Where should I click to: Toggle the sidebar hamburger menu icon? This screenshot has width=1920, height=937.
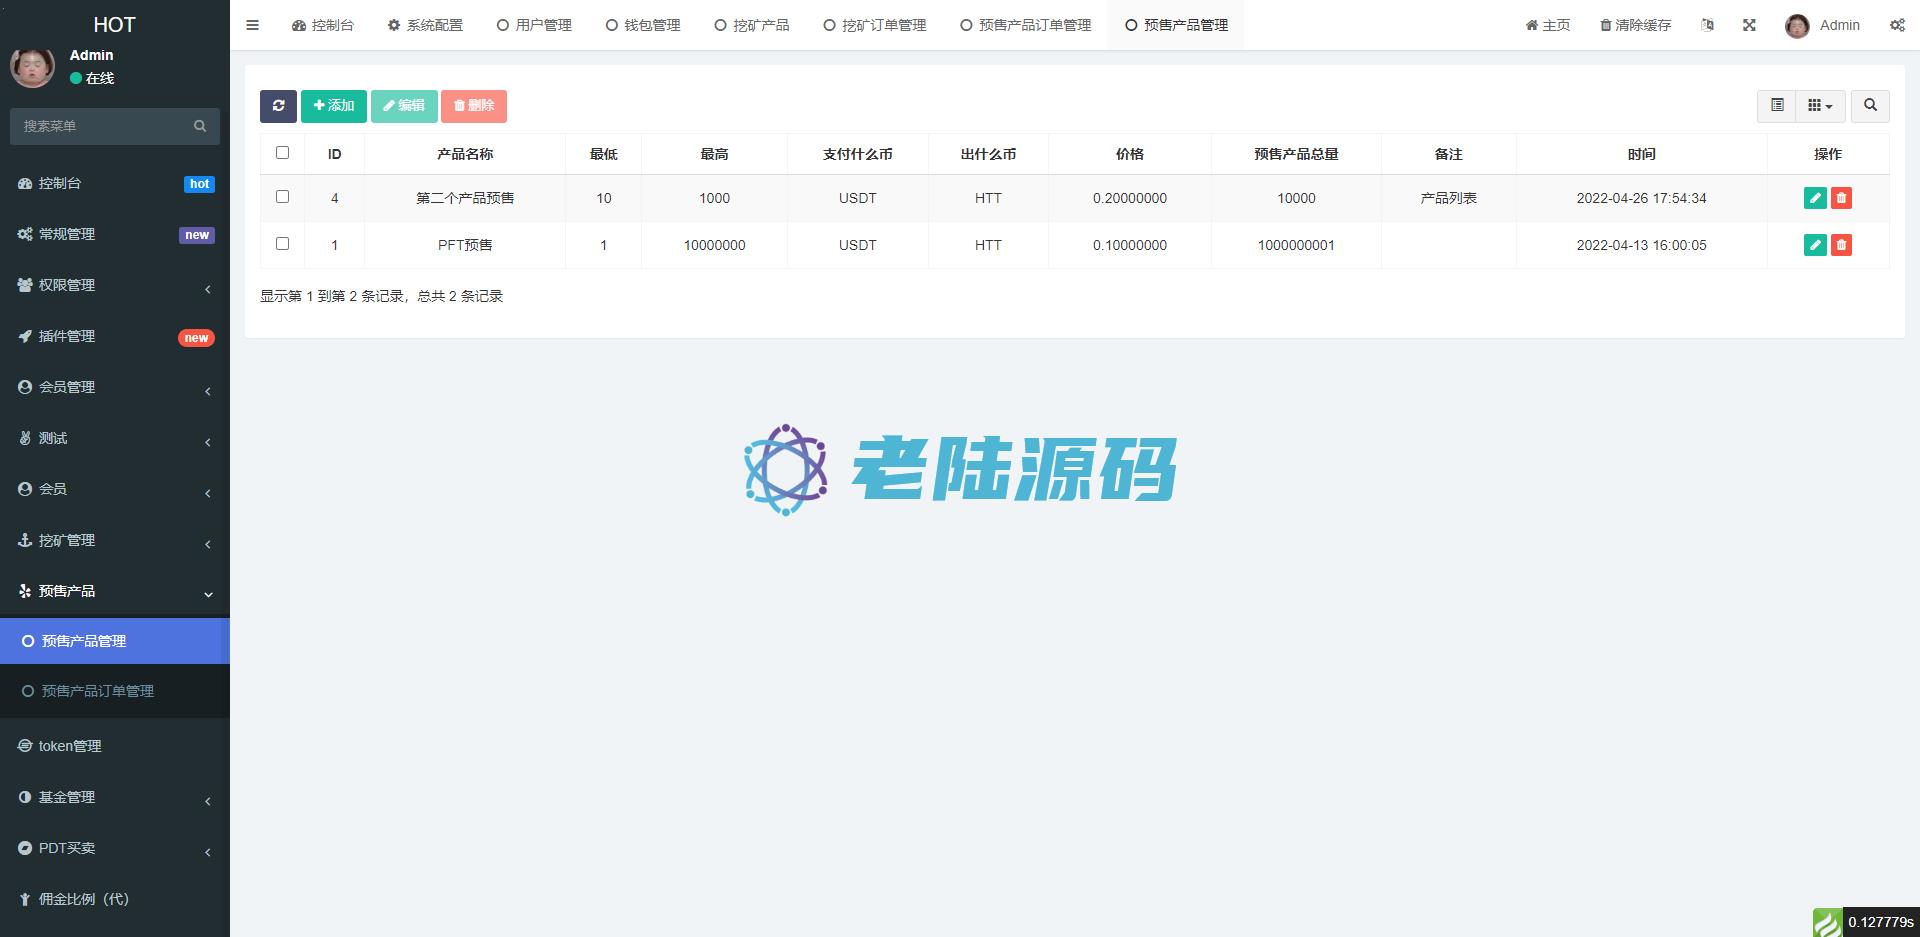coord(252,25)
